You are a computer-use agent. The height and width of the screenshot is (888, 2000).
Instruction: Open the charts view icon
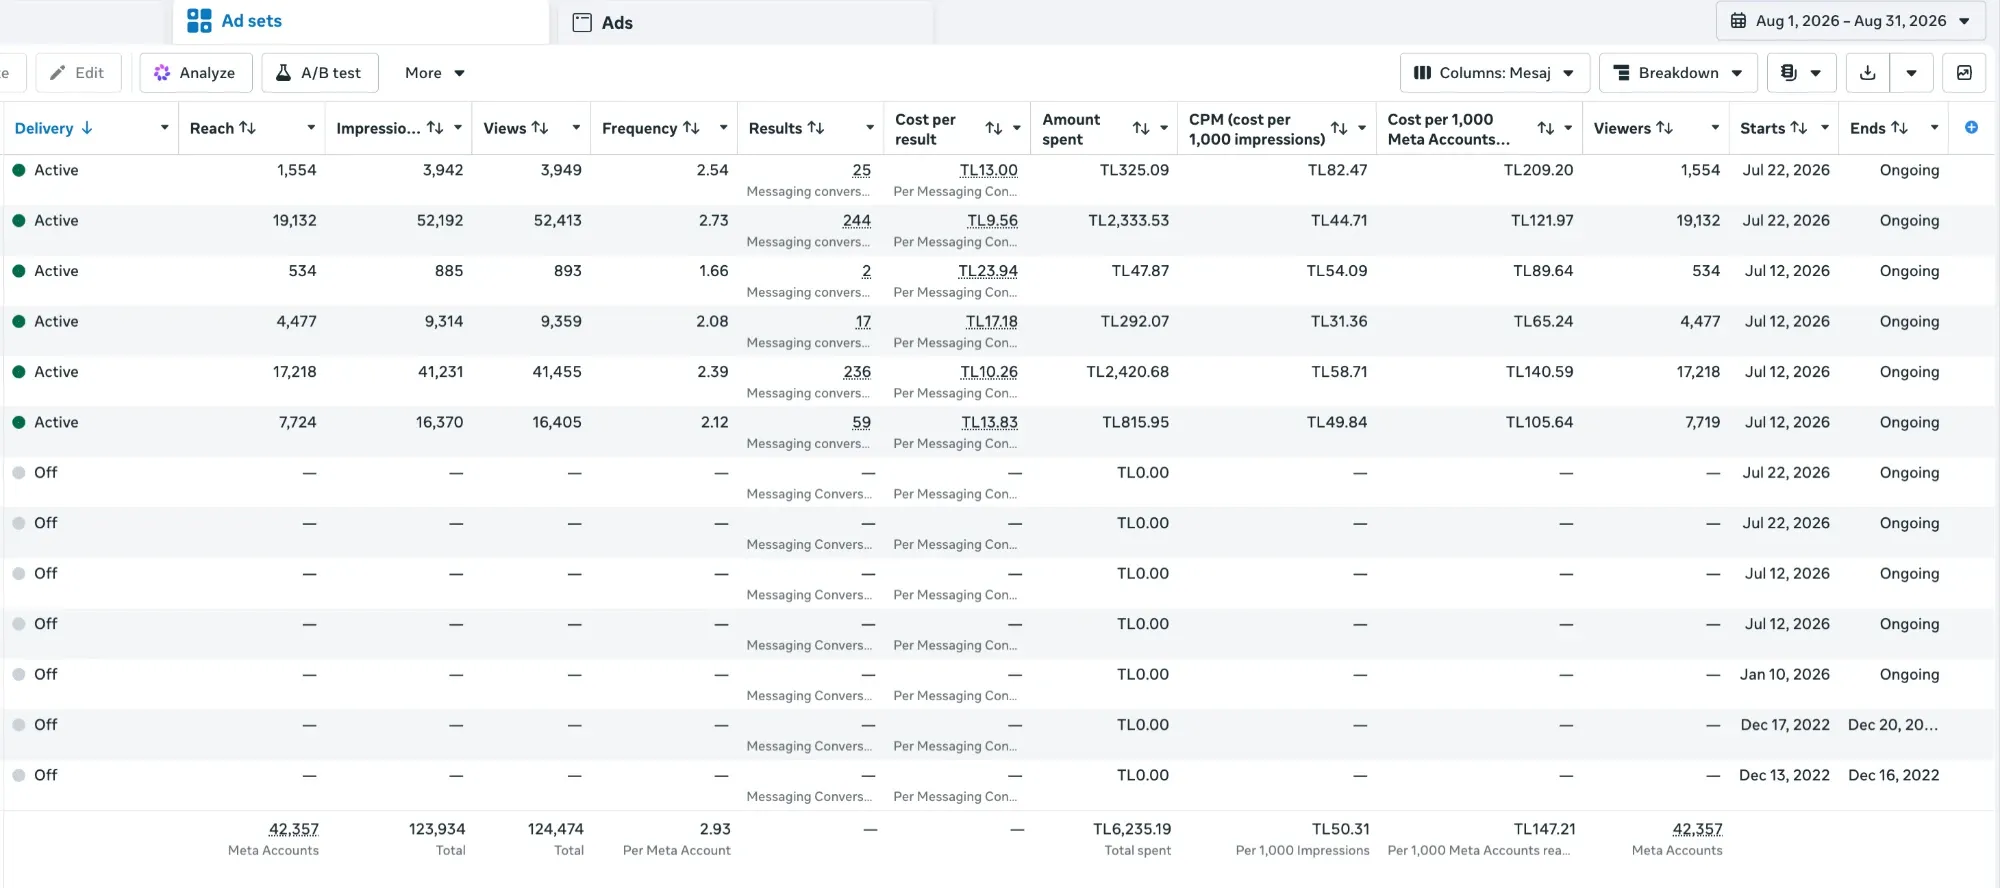1964,73
